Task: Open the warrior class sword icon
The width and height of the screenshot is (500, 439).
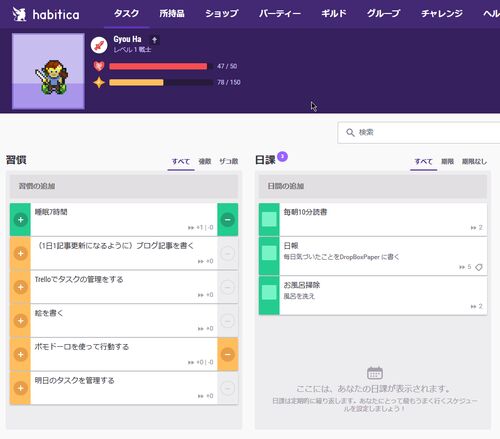Action: pyautogui.click(x=99, y=45)
